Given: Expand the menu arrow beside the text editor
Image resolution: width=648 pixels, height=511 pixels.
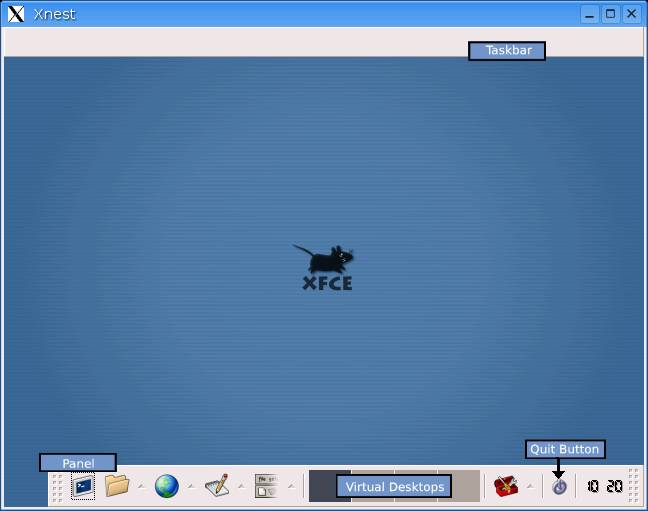Looking at the screenshot, I should pyautogui.click(x=242, y=486).
